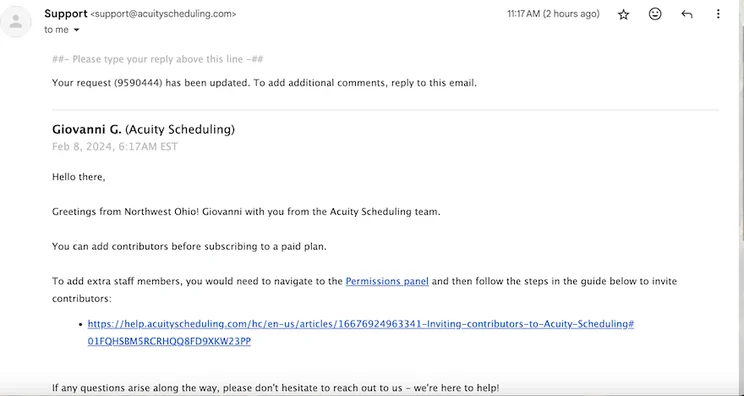Reply to the Support email
The width and height of the screenshot is (744, 396).
pos(687,14)
